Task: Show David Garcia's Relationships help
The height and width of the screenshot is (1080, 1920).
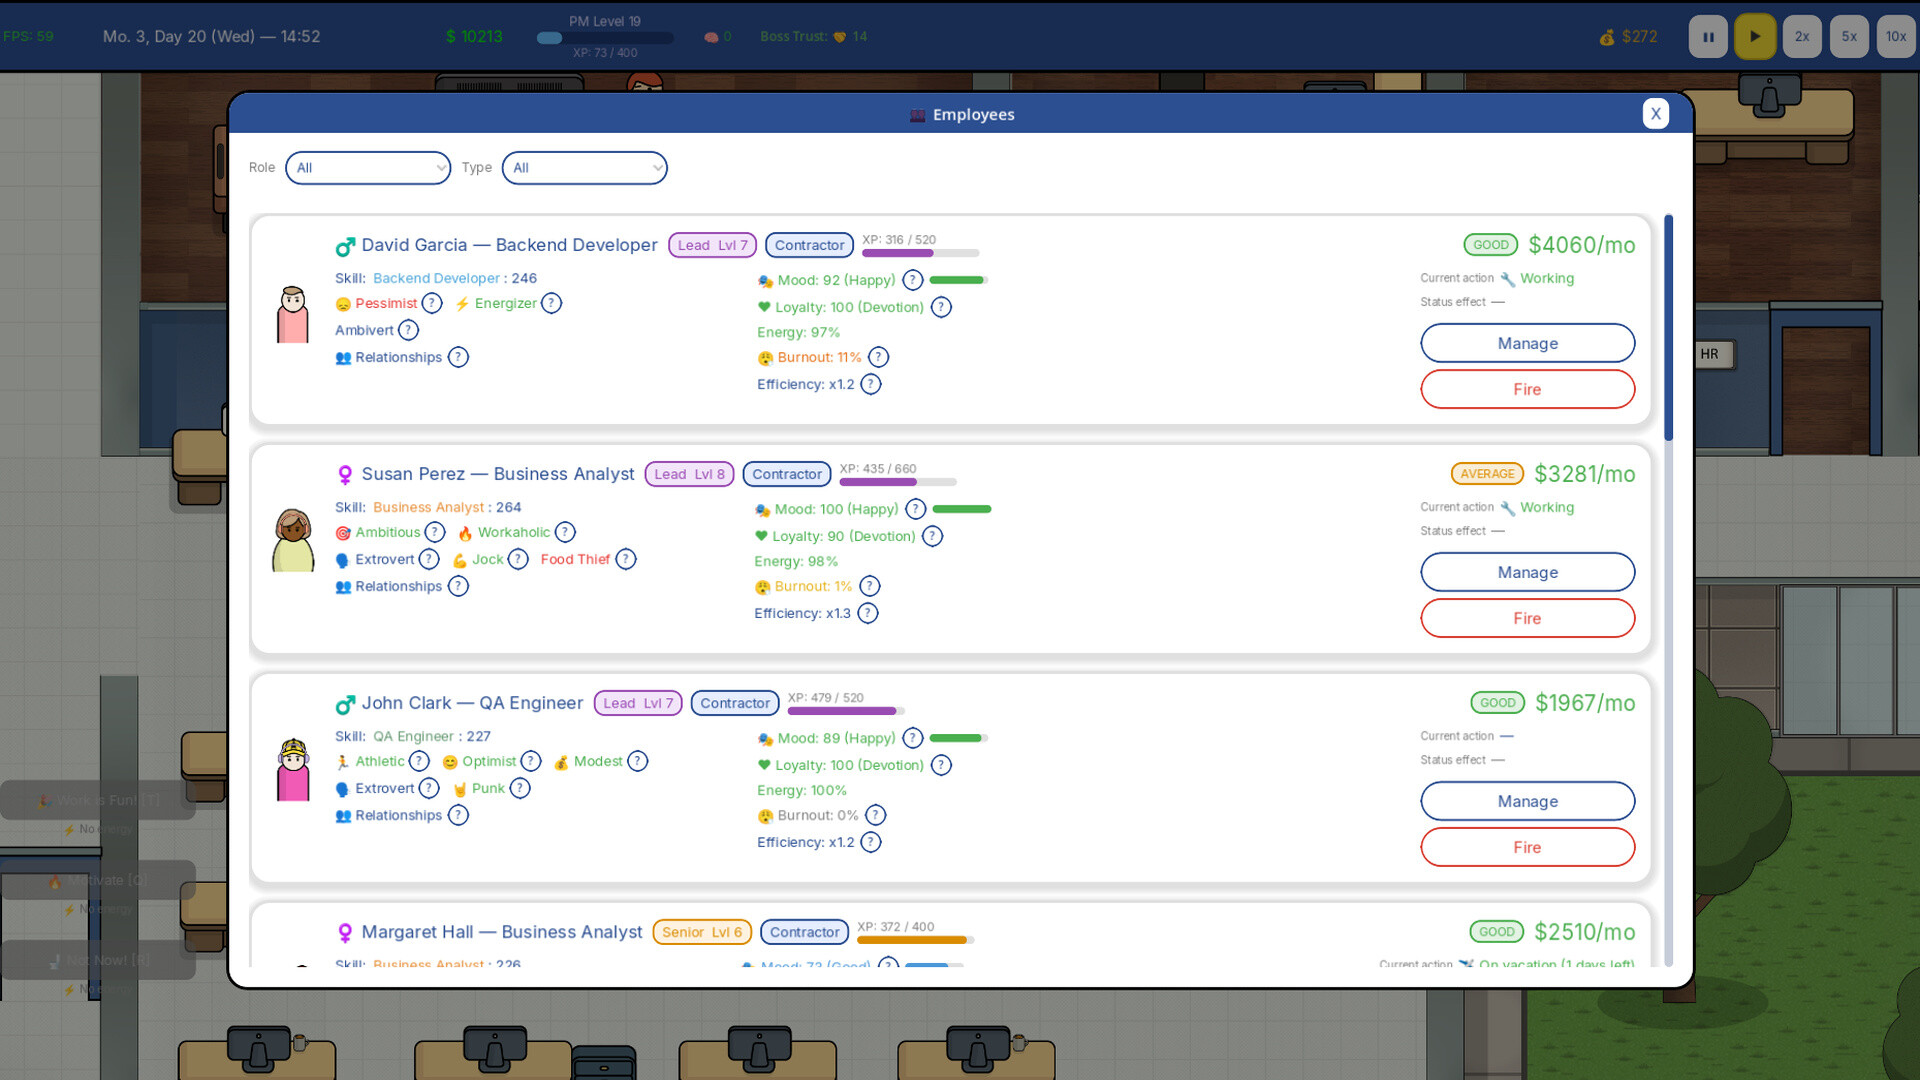Action: click(458, 357)
